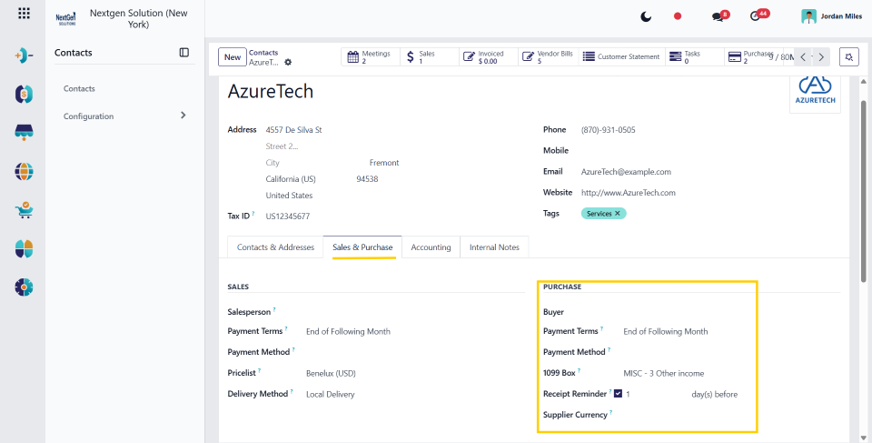Go to next record arrow
Image resolution: width=872 pixels, height=443 pixels.
(x=821, y=57)
